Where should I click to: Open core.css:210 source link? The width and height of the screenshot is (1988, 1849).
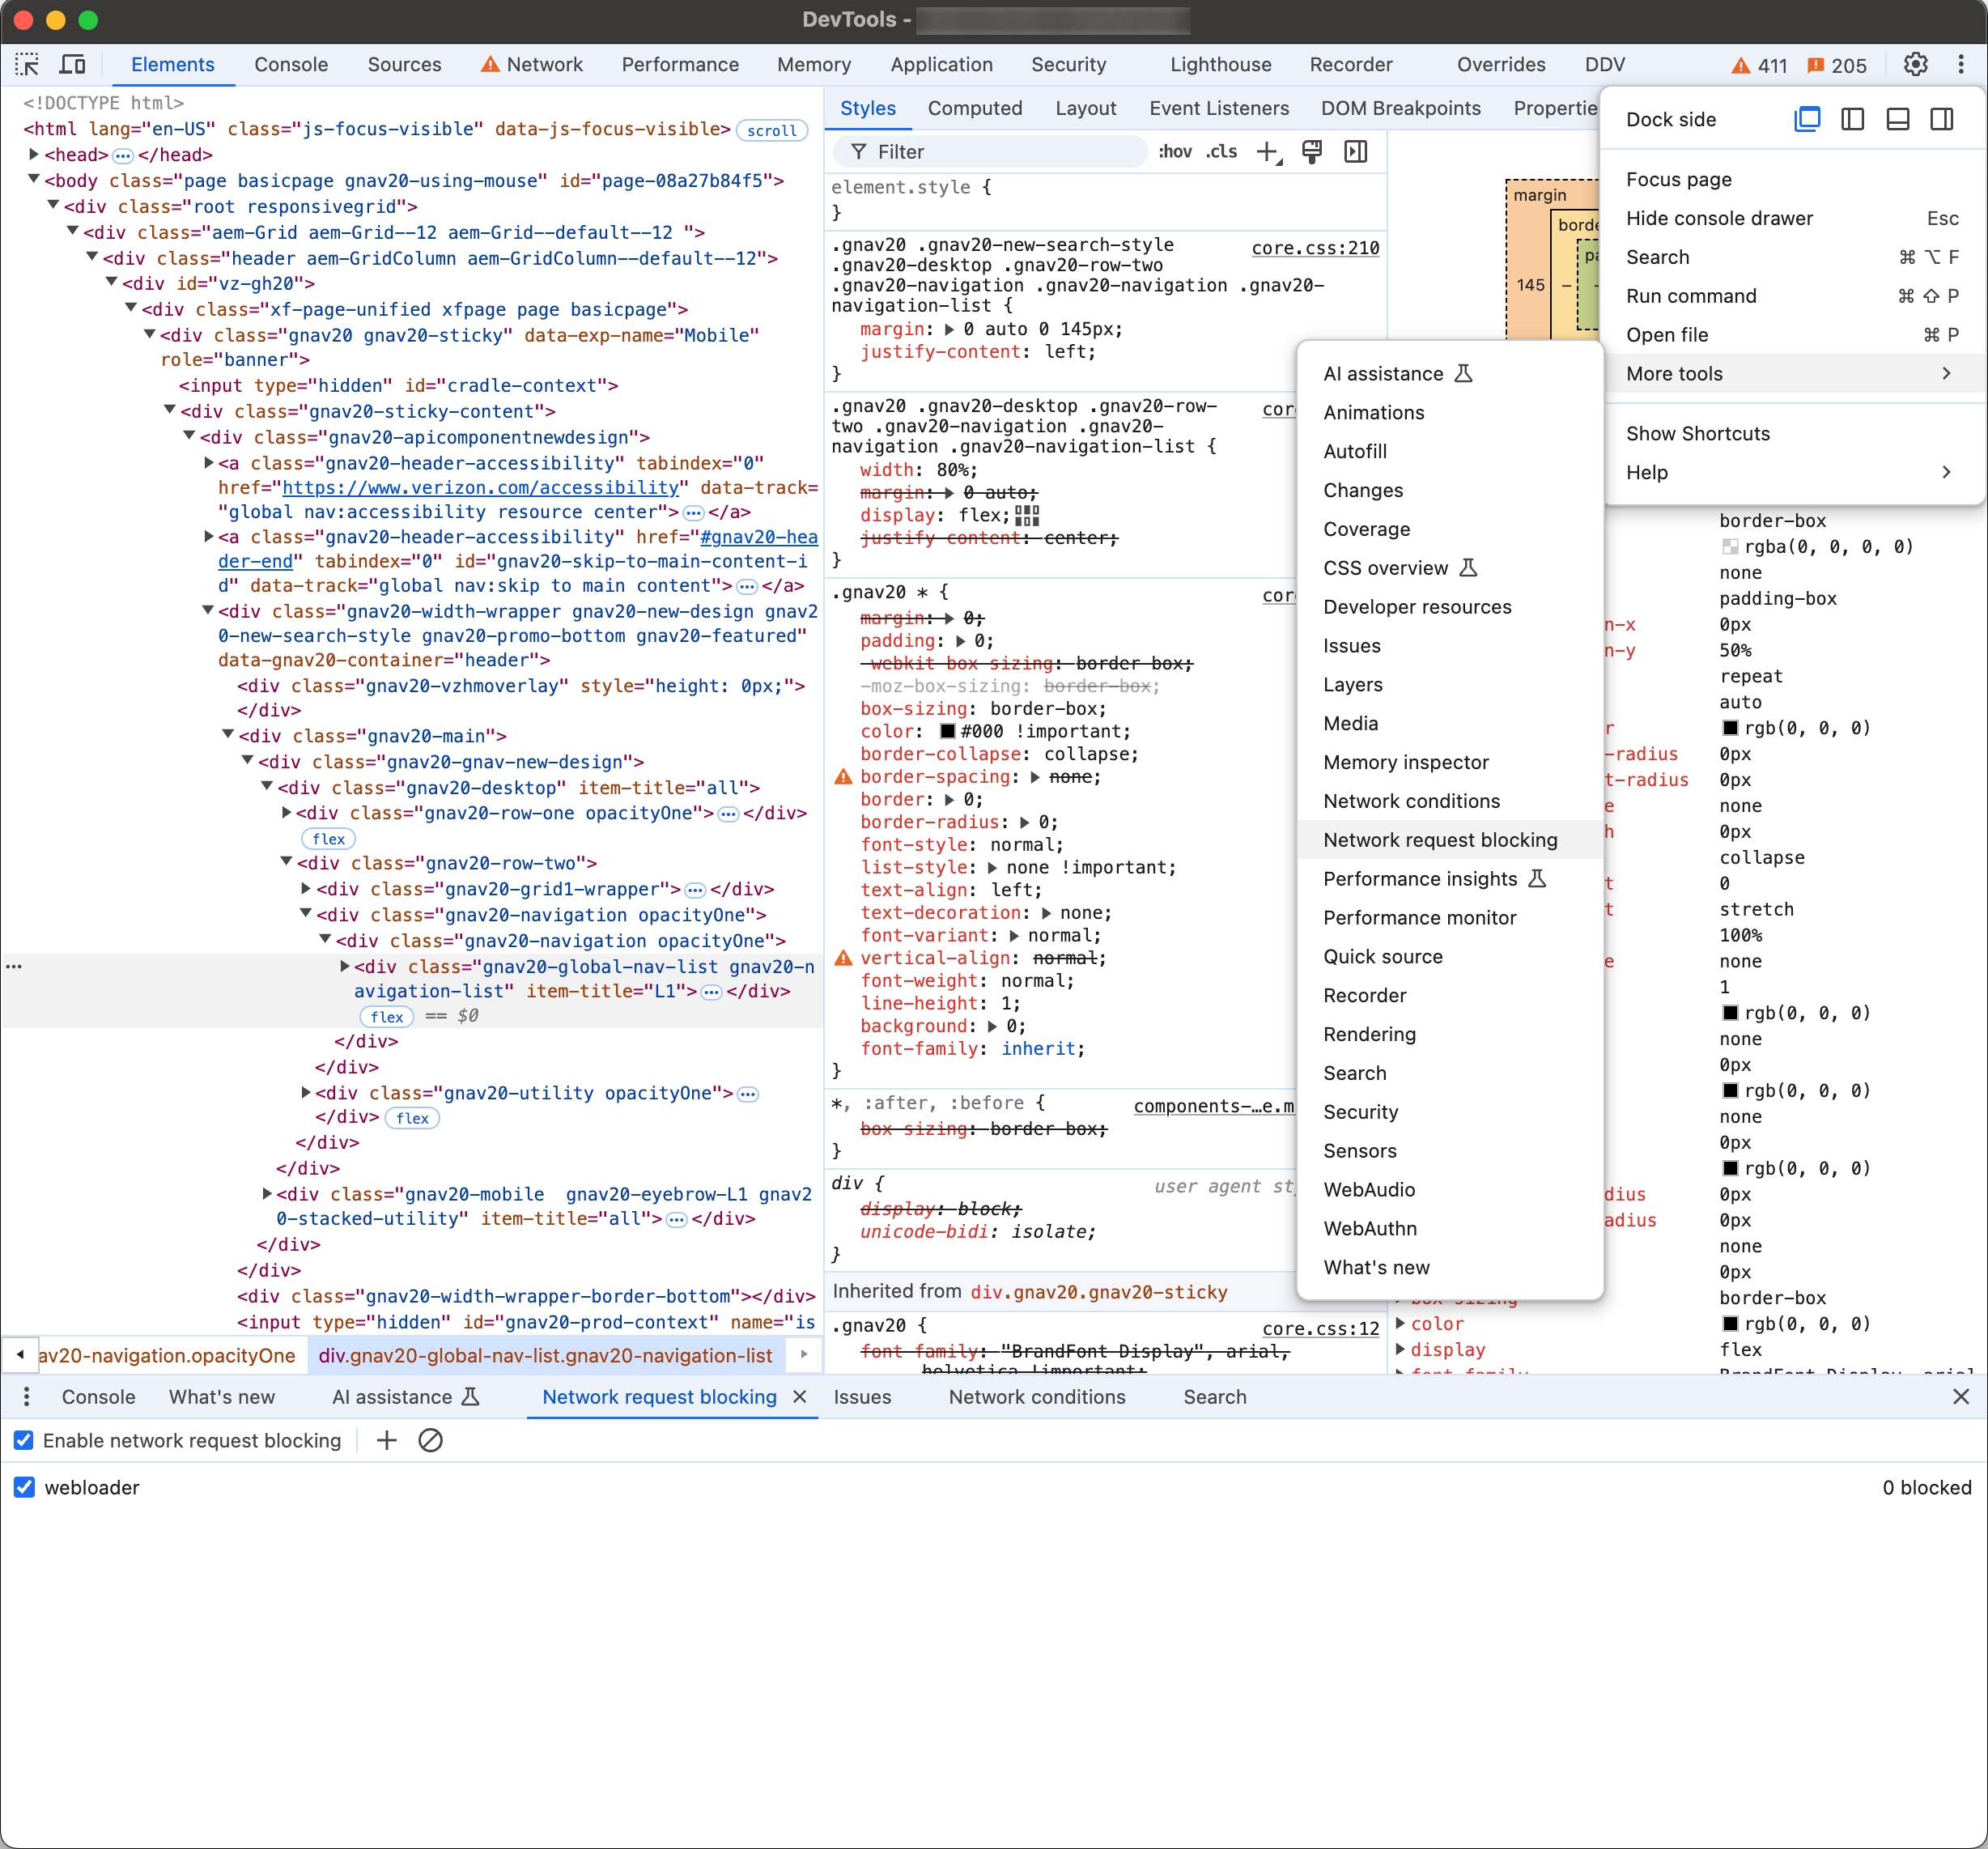(x=1315, y=248)
